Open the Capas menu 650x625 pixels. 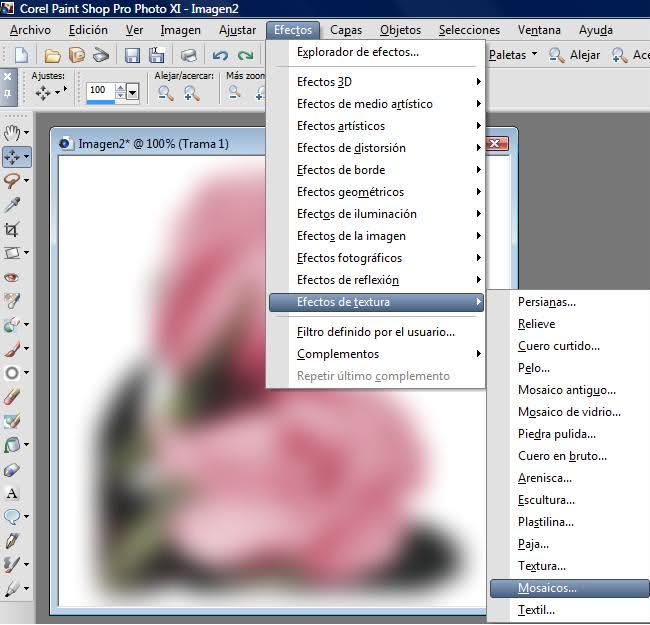pyautogui.click(x=346, y=30)
